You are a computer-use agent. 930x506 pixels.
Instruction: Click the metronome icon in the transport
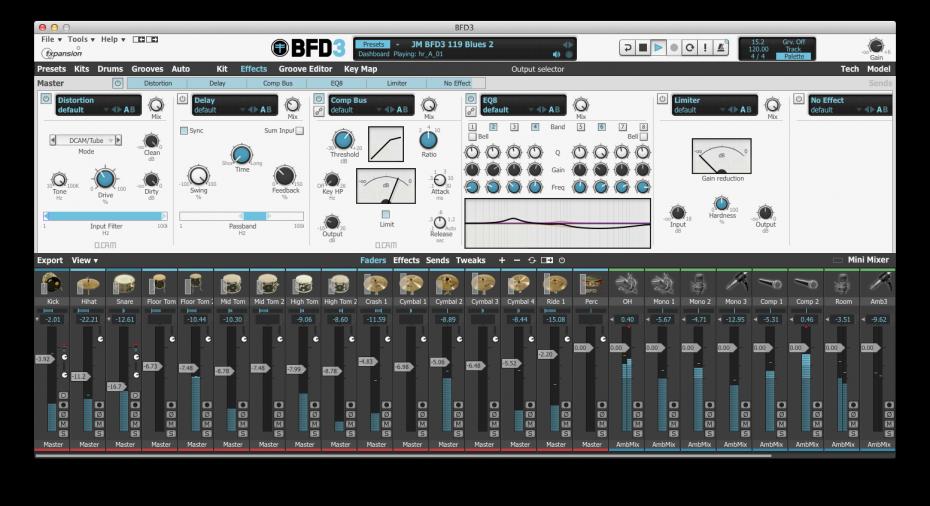(x=722, y=48)
